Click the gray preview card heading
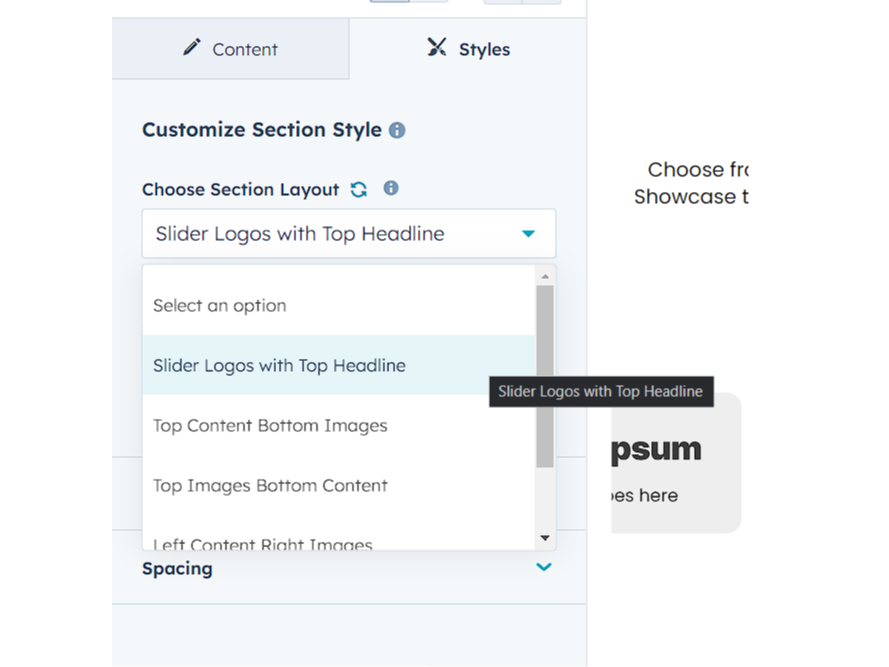889x667 pixels. coord(656,449)
